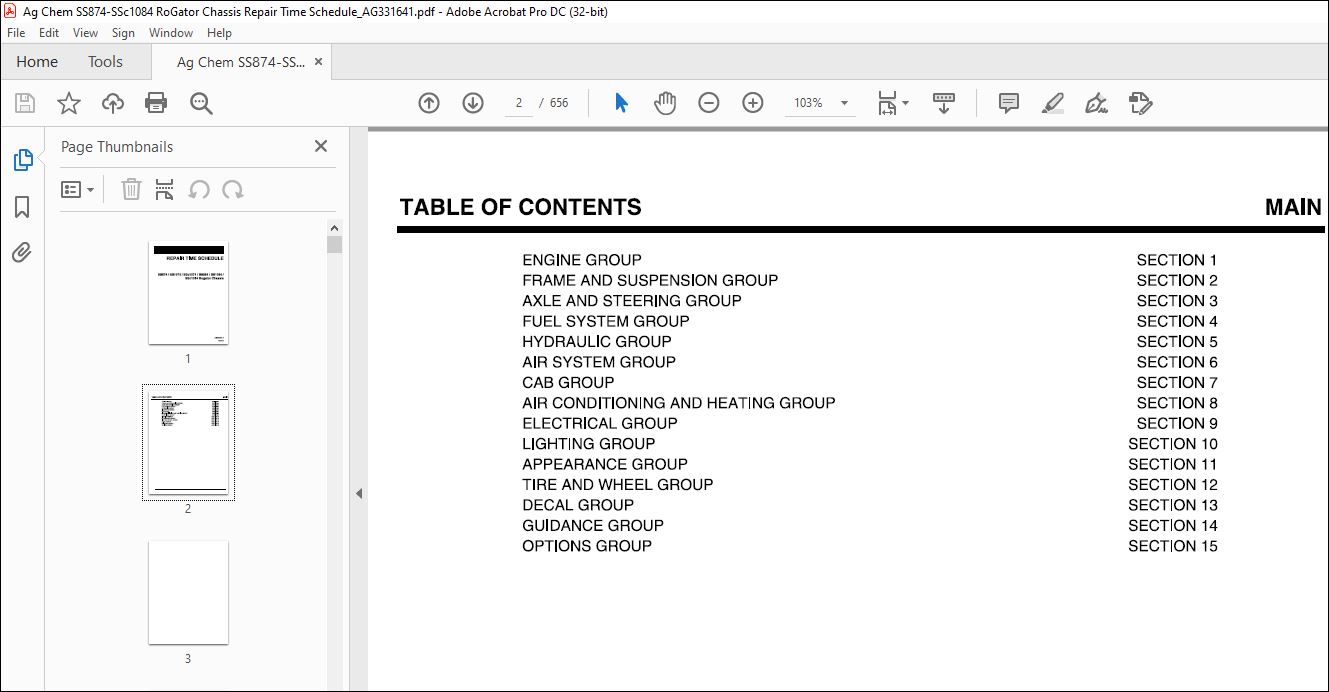The image size is (1329, 692).
Task: Save the file with the floppy disk icon
Action: (25, 103)
